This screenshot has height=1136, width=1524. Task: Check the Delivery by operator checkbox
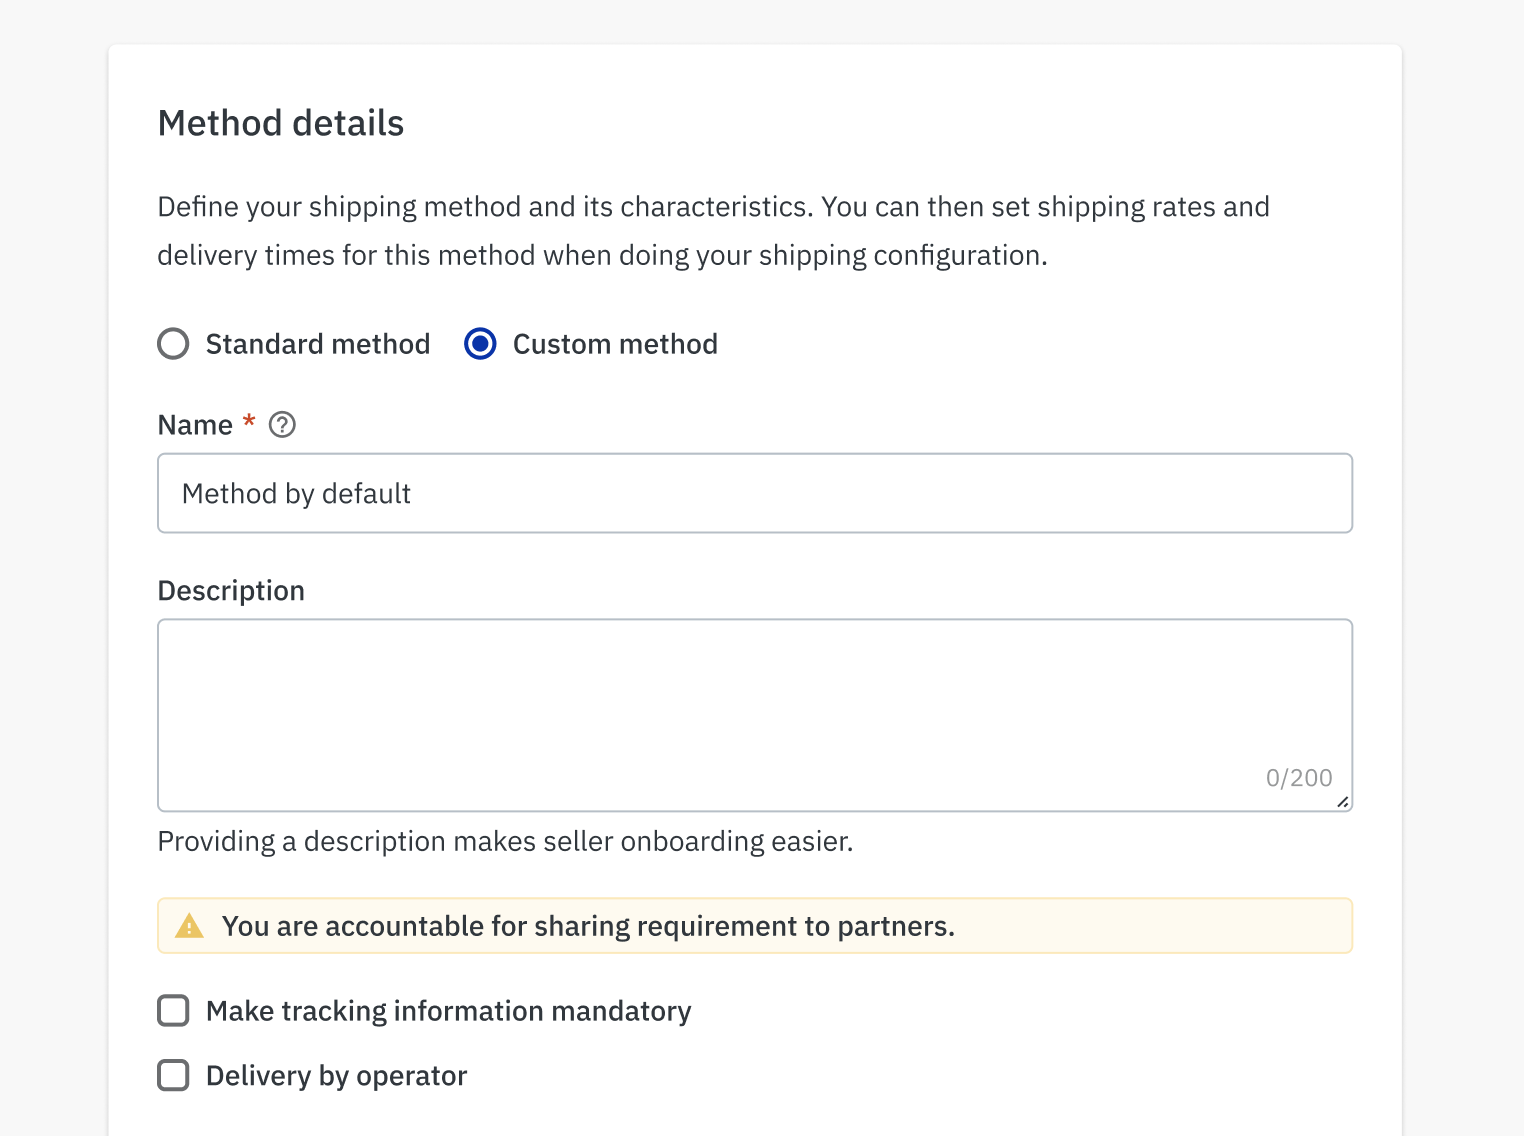click(174, 1076)
